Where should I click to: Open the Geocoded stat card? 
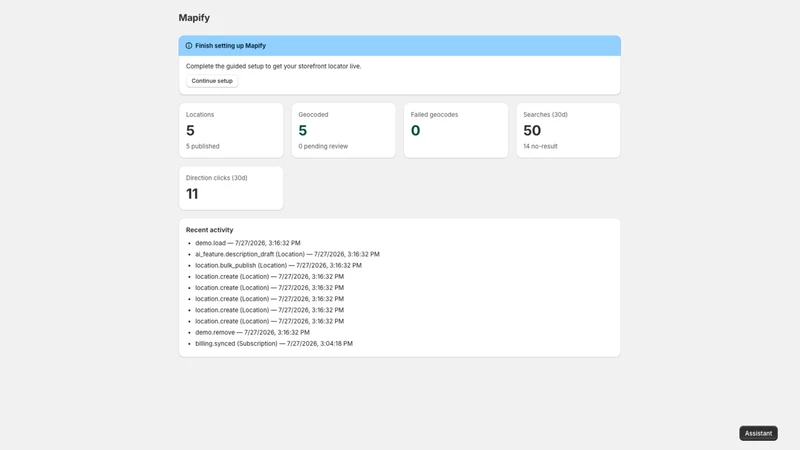343,131
